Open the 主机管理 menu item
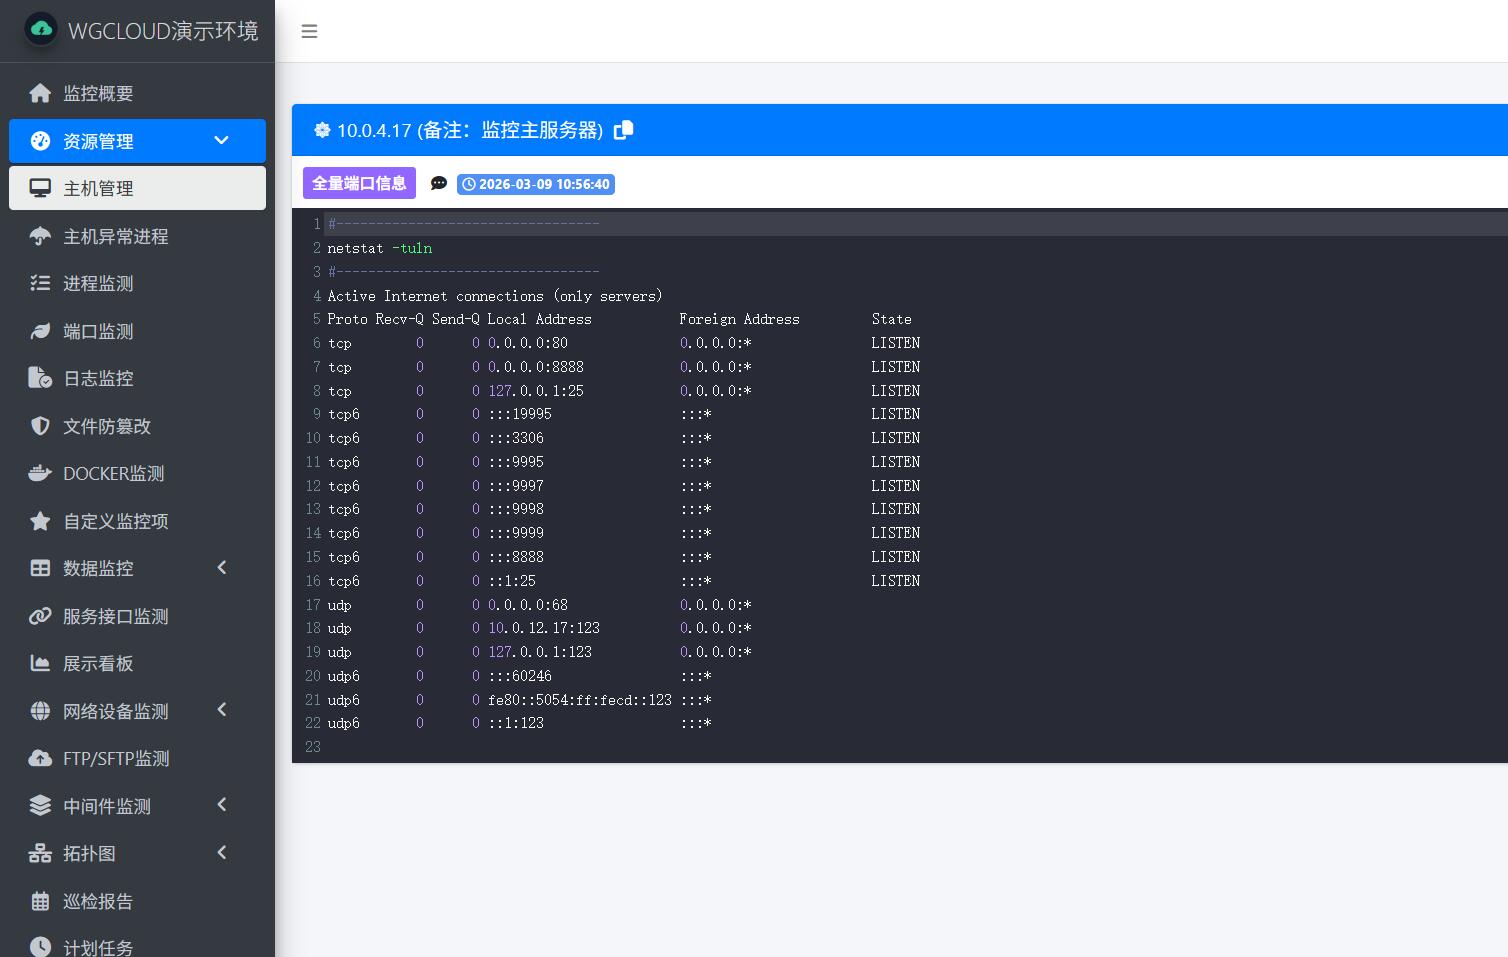The width and height of the screenshot is (1508, 957). [137, 188]
